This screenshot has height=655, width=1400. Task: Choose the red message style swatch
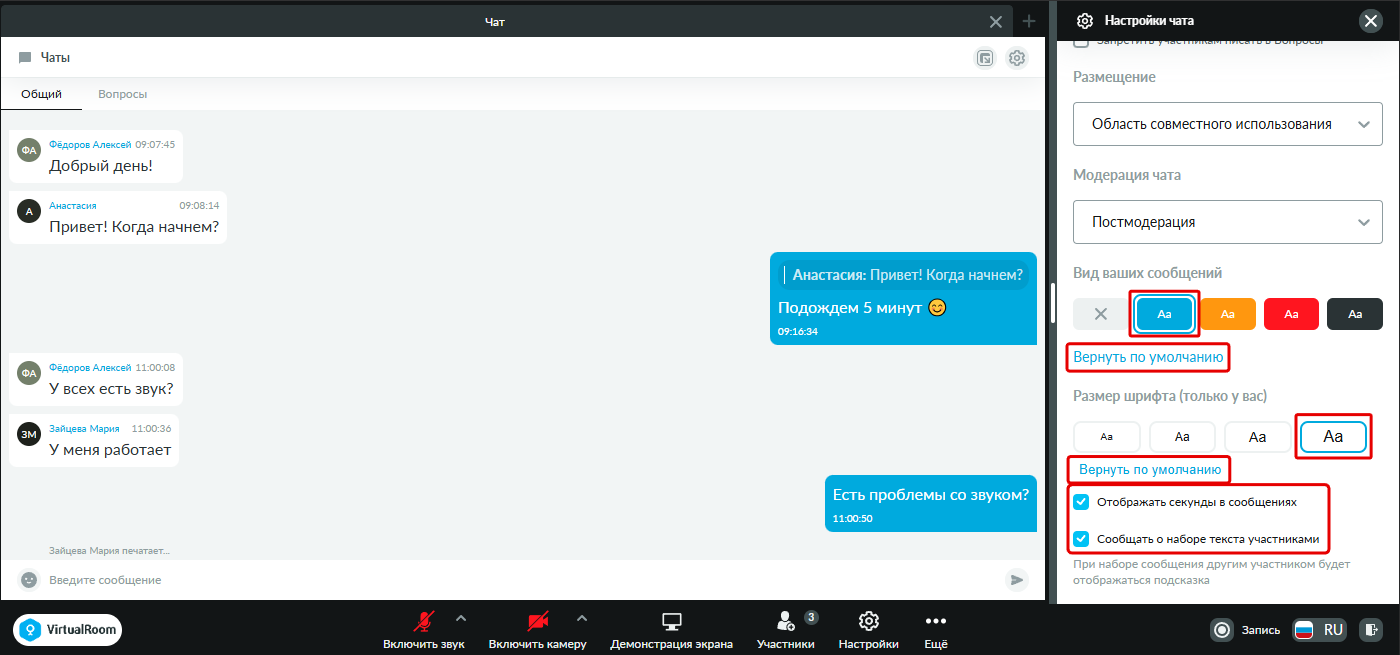point(1291,314)
